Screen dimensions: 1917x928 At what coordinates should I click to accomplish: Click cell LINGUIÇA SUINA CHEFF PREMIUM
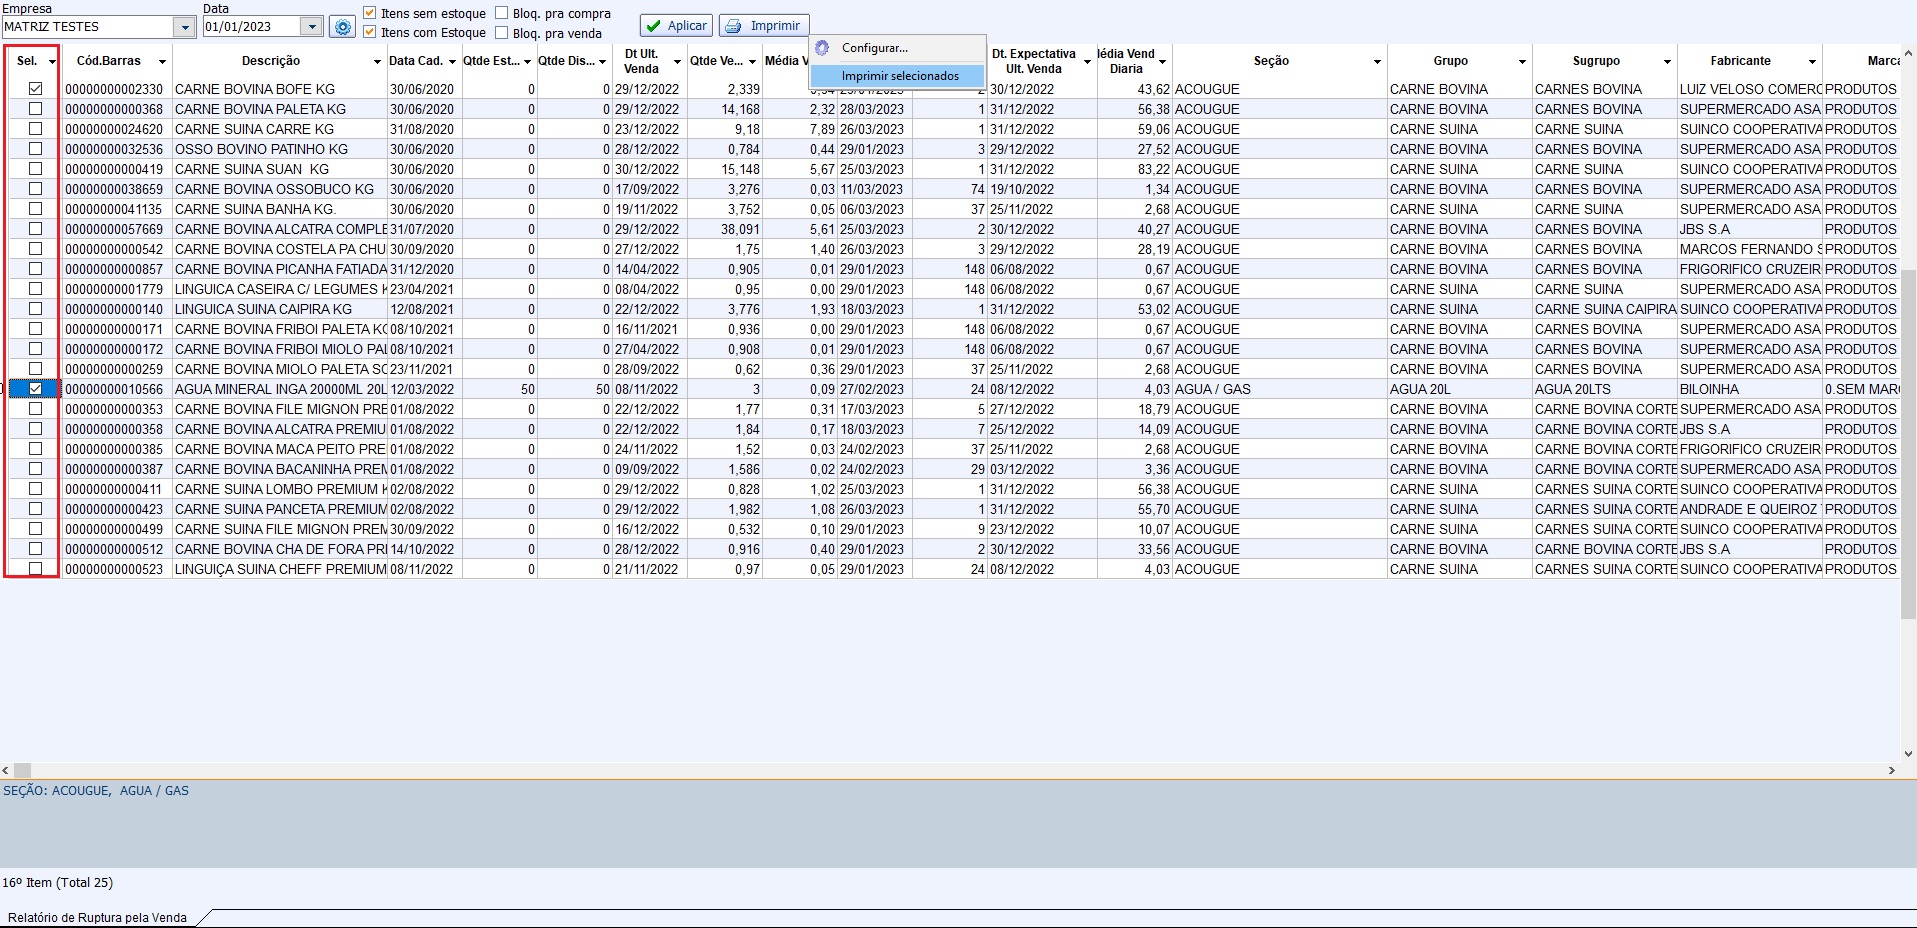280,569
